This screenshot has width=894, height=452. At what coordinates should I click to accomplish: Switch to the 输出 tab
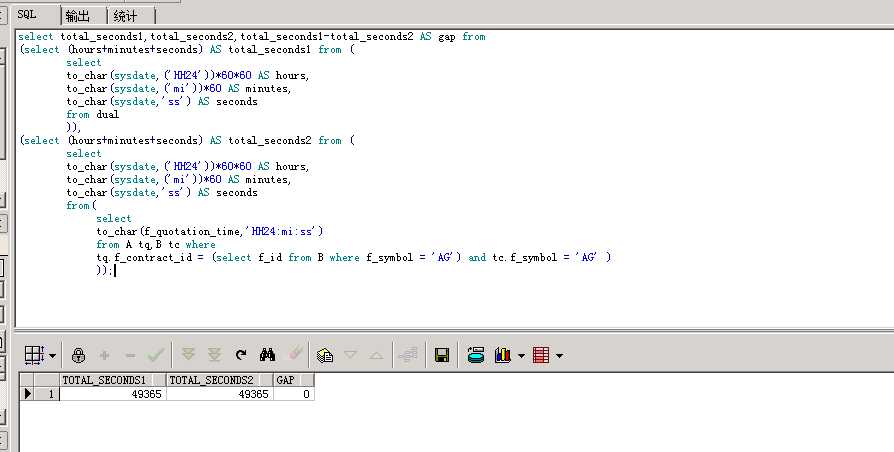coord(77,16)
